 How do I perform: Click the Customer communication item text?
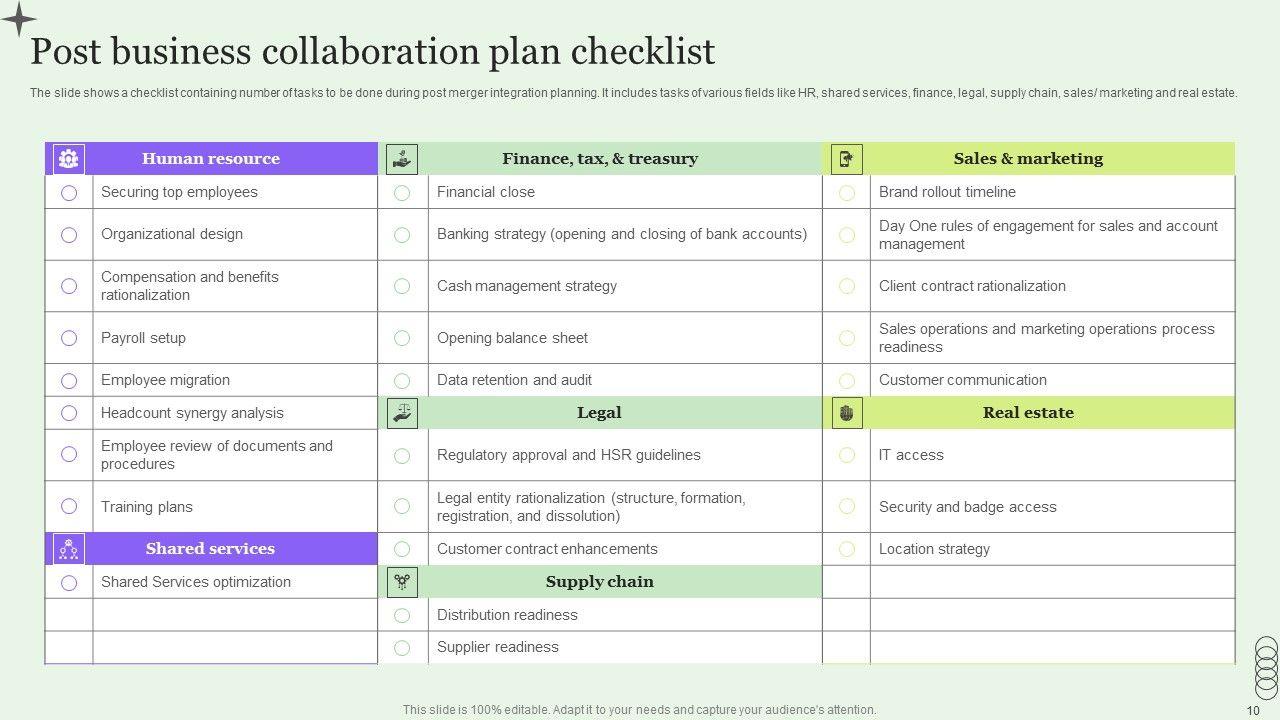[x=962, y=380]
